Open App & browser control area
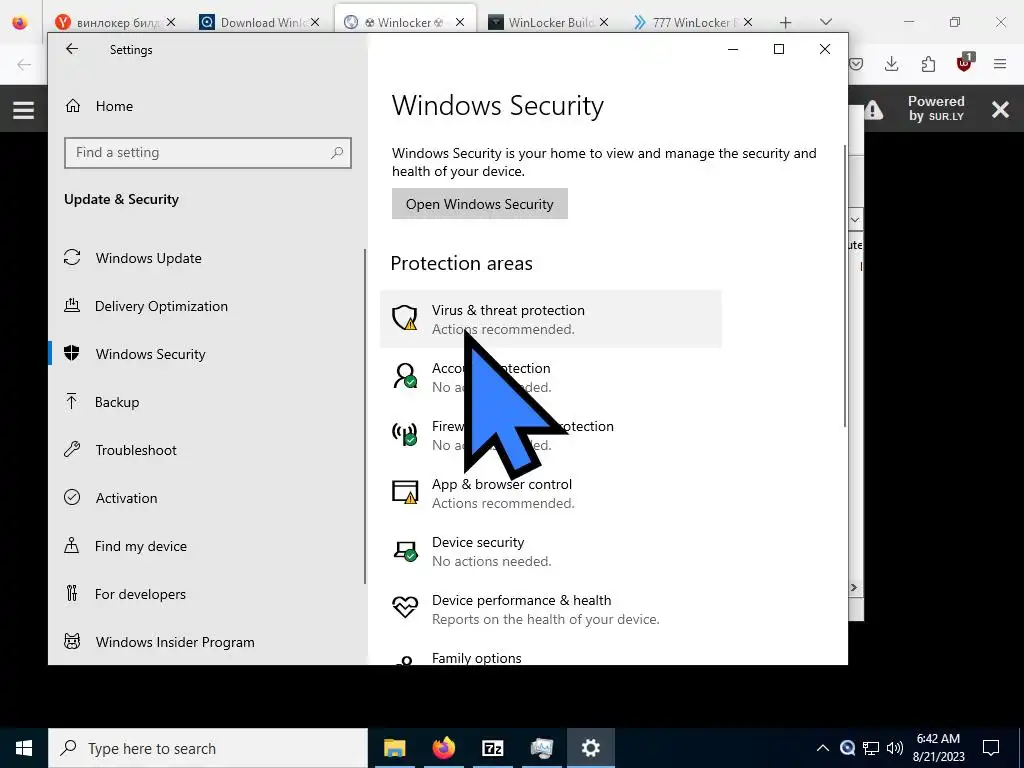 (551, 494)
